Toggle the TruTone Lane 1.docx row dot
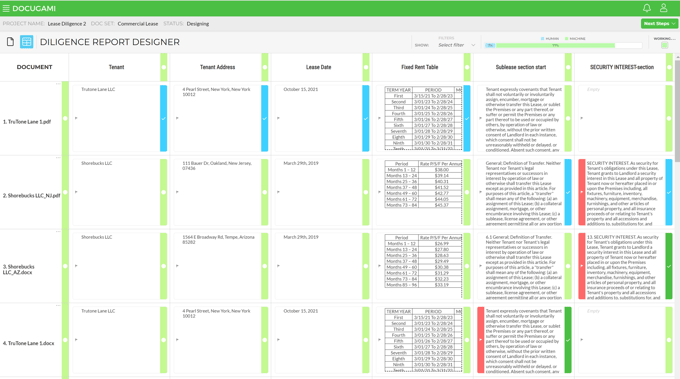 (65, 340)
